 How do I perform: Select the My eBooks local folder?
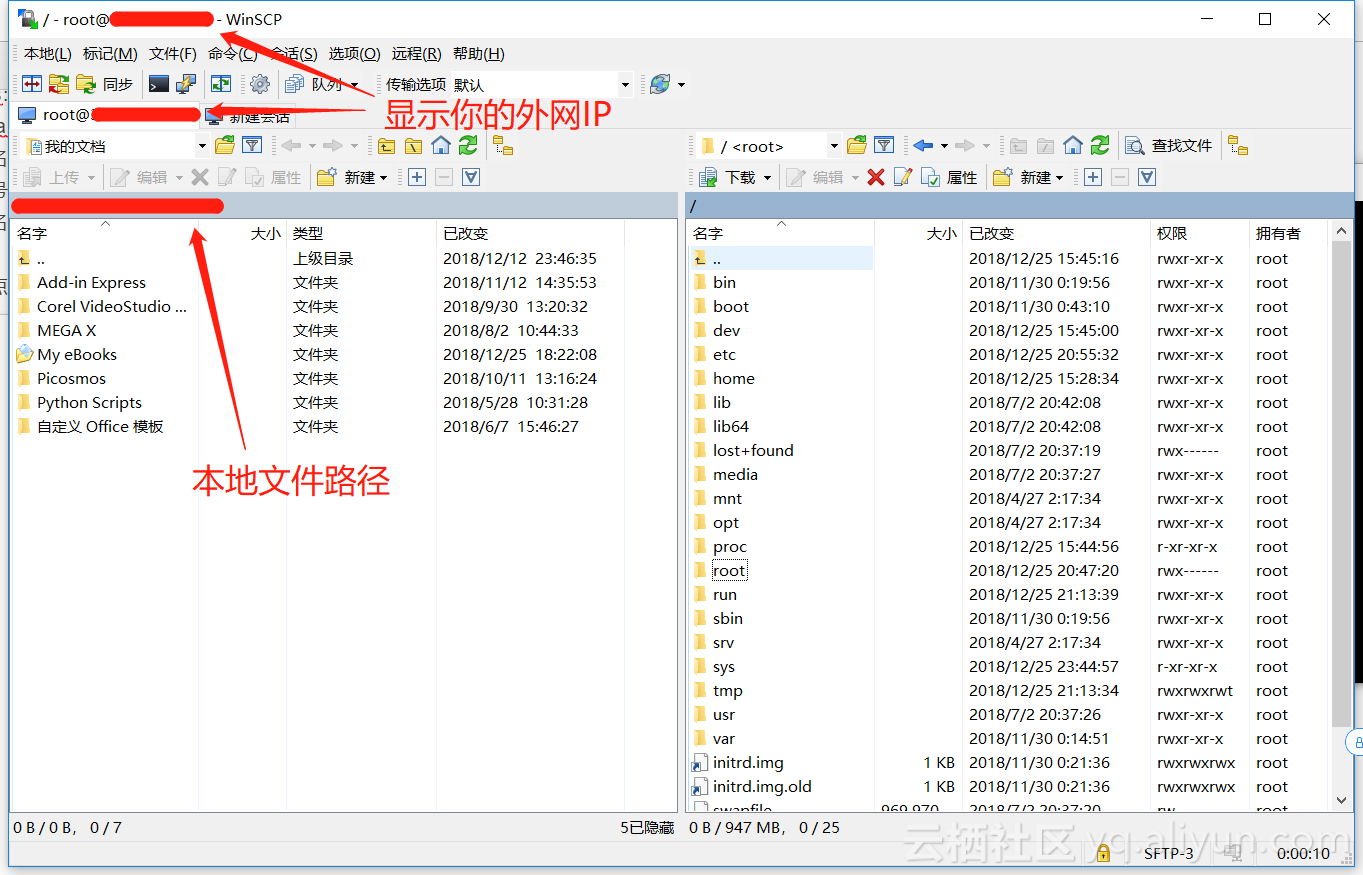coord(76,355)
